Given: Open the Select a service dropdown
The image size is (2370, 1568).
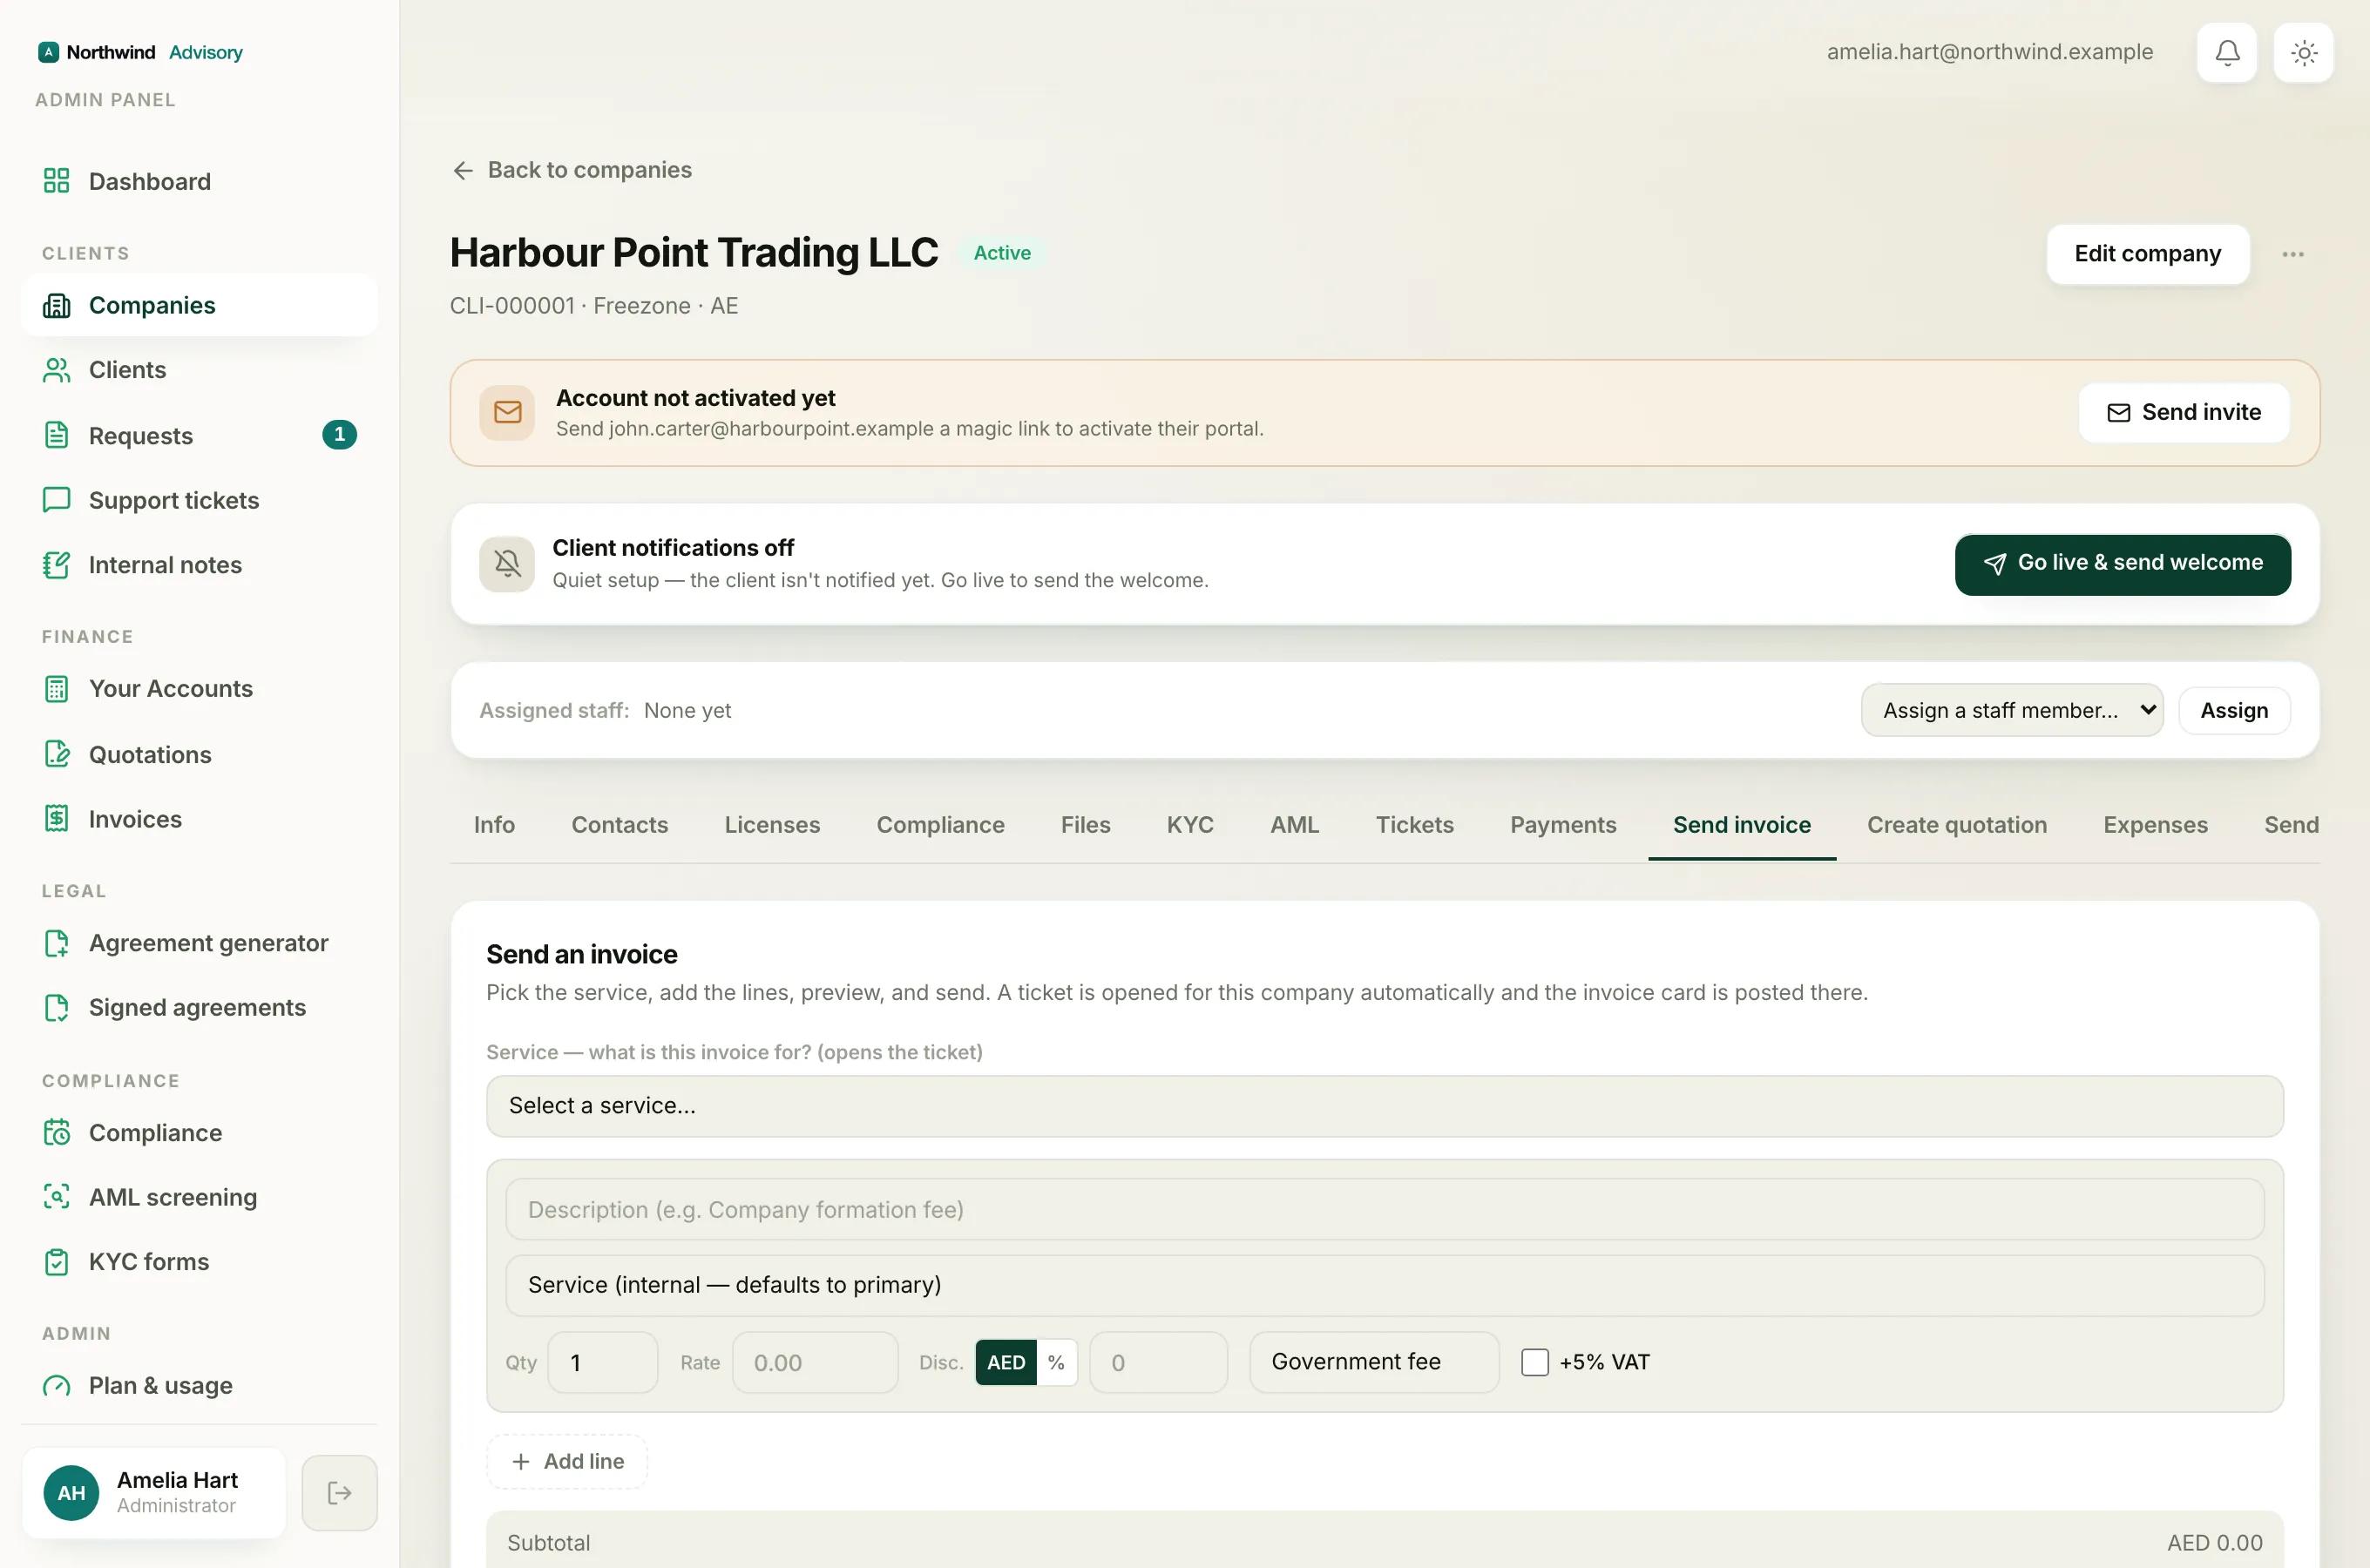Looking at the screenshot, I should pos(1384,1106).
